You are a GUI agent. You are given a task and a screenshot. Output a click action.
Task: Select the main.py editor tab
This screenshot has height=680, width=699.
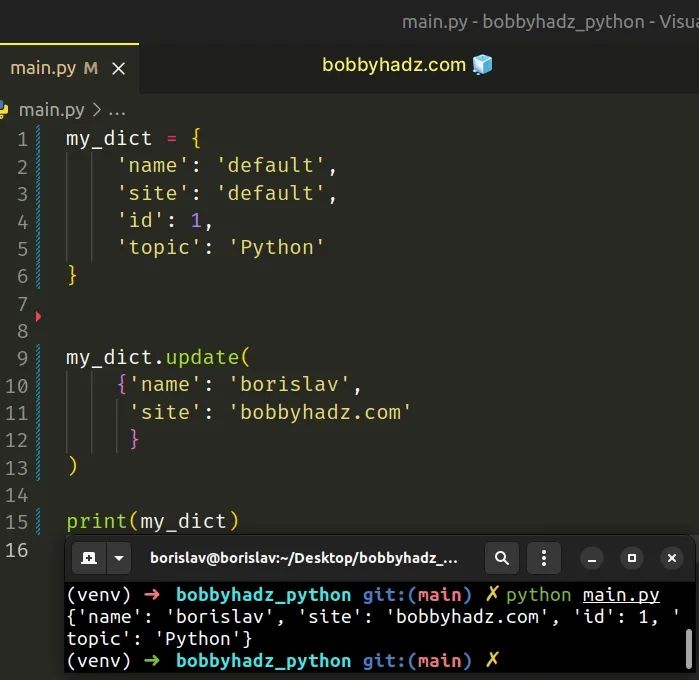pos(69,68)
